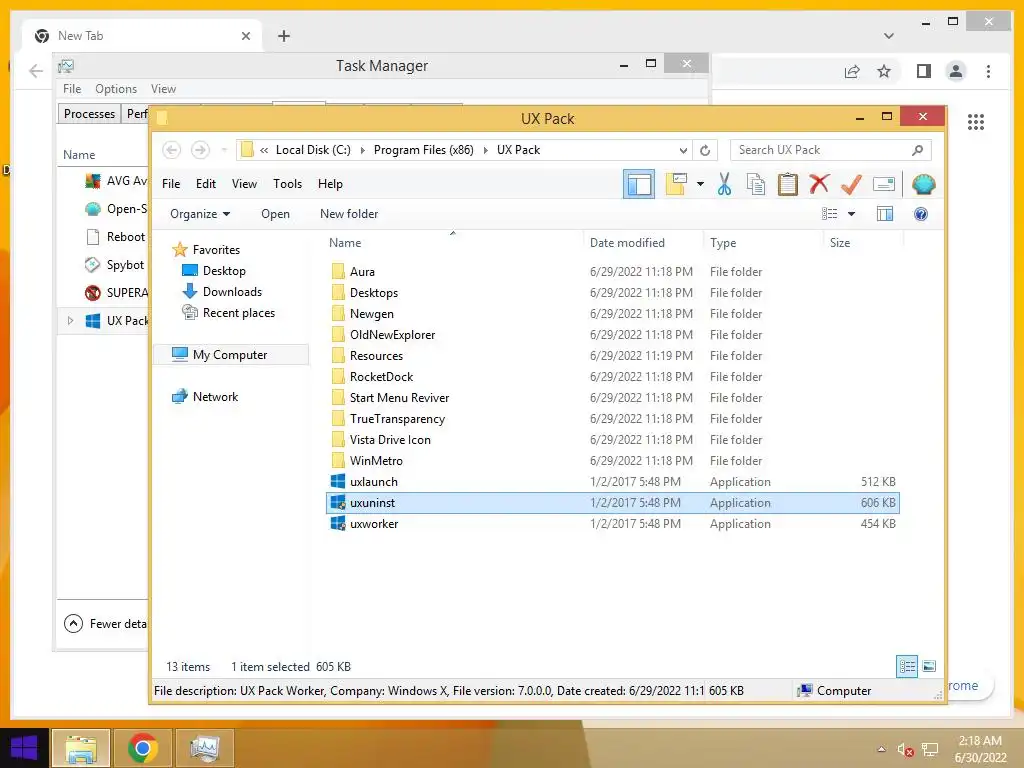Click Program Files (x86) in breadcrumb
The image size is (1024, 768).
423,150
